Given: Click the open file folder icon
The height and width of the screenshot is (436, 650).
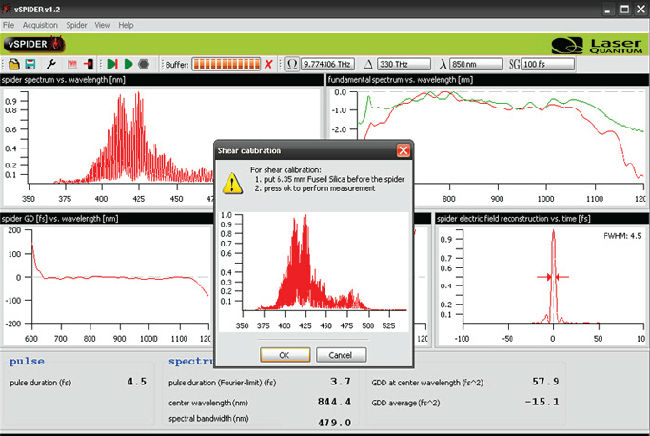Looking at the screenshot, I should coord(14,64).
